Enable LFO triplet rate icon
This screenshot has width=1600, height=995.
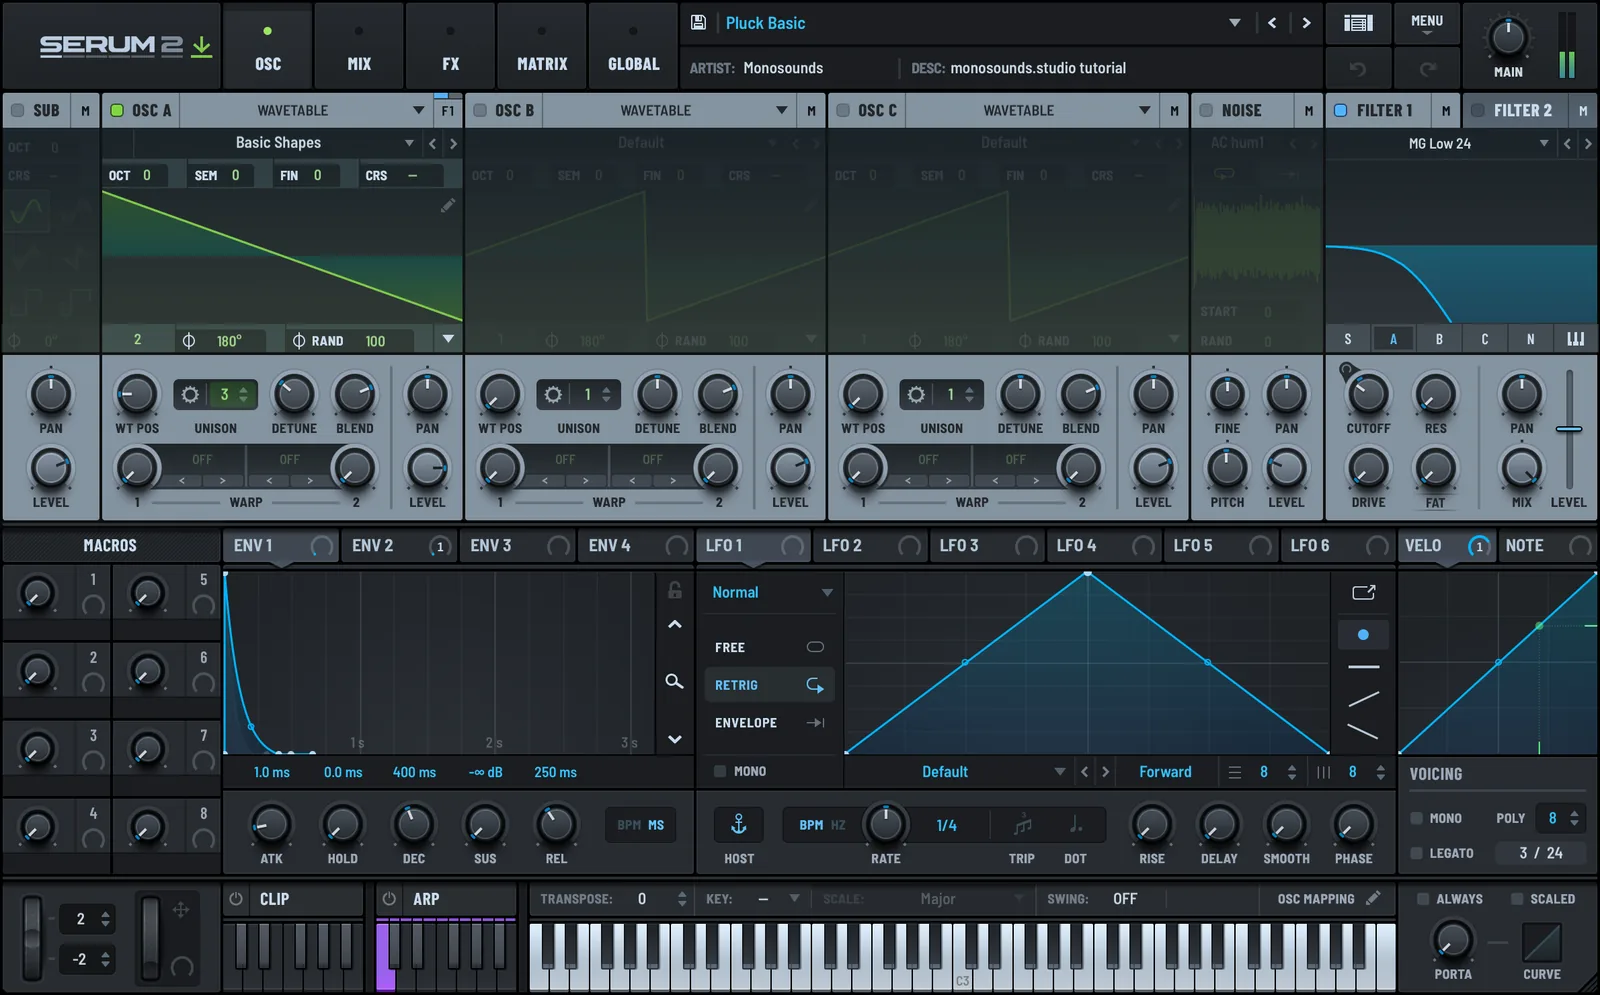click(x=1022, y=825)
